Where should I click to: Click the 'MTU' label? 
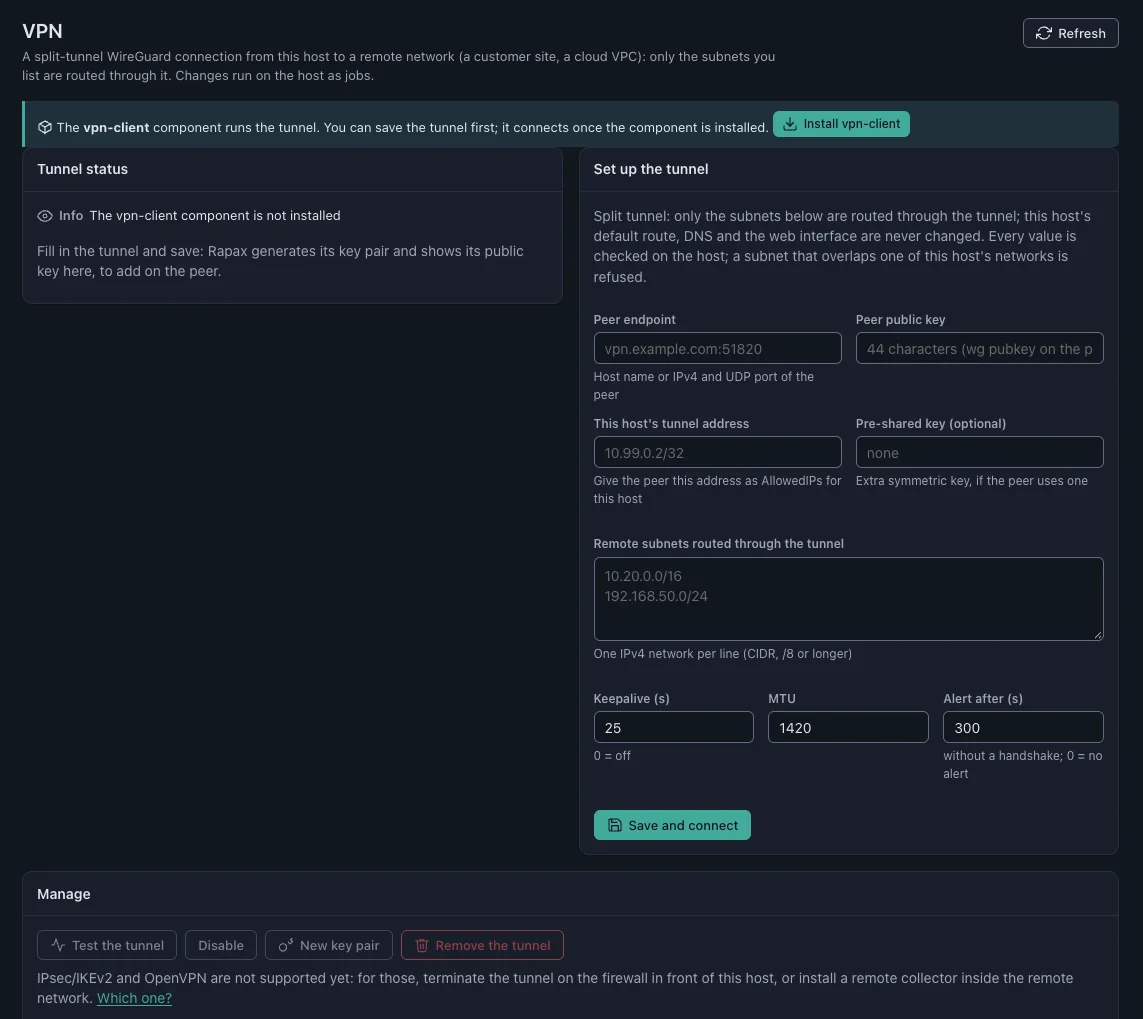(x=781, y=698)
